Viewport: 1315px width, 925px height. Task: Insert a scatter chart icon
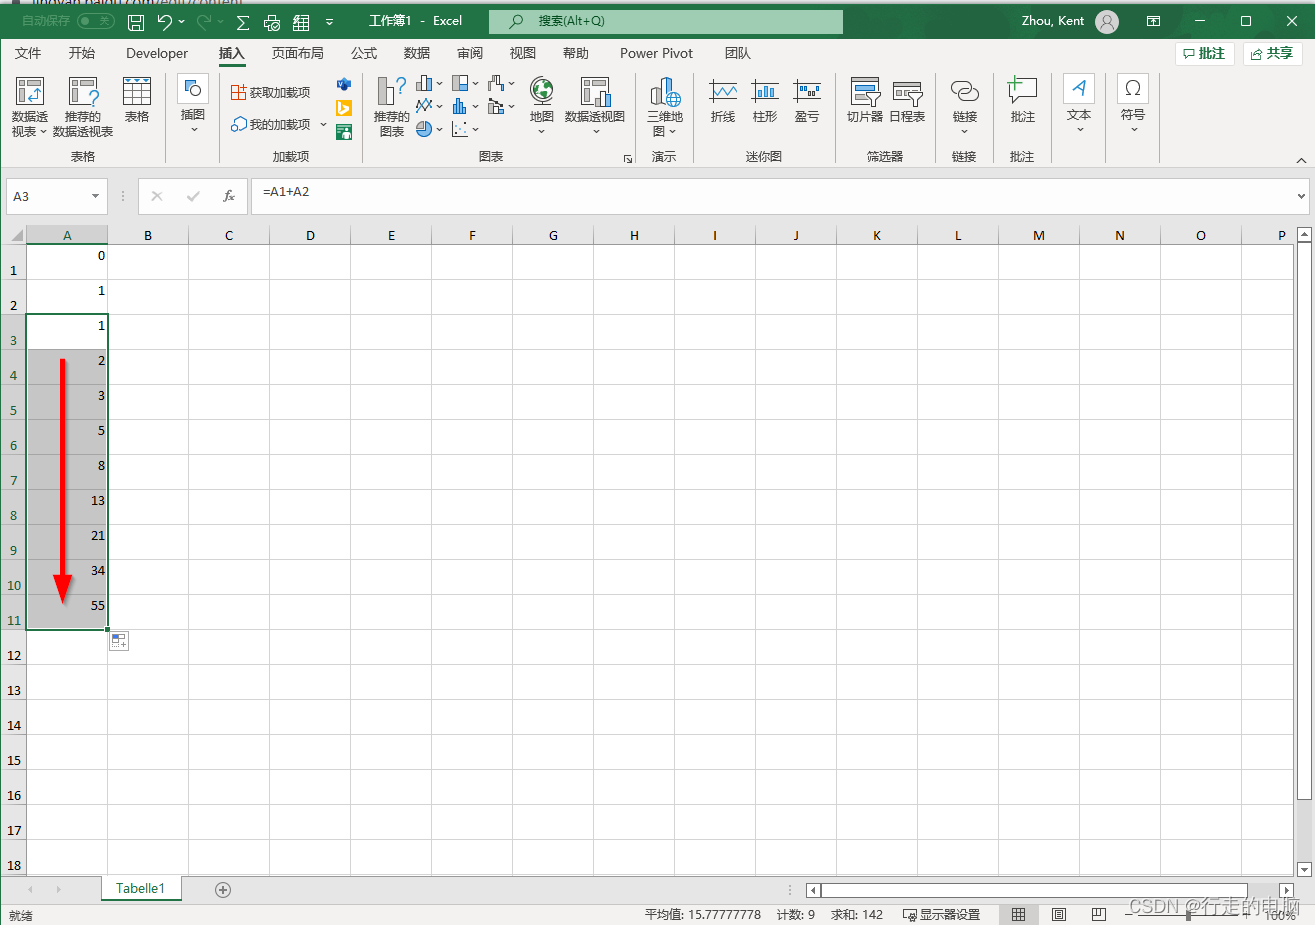point(460,129)
